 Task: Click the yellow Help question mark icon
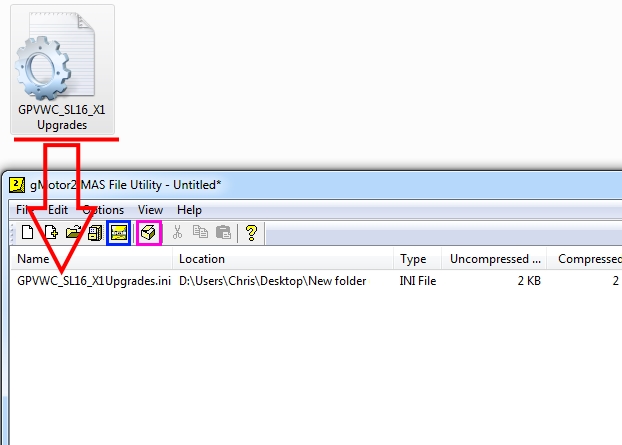point(251,233)
